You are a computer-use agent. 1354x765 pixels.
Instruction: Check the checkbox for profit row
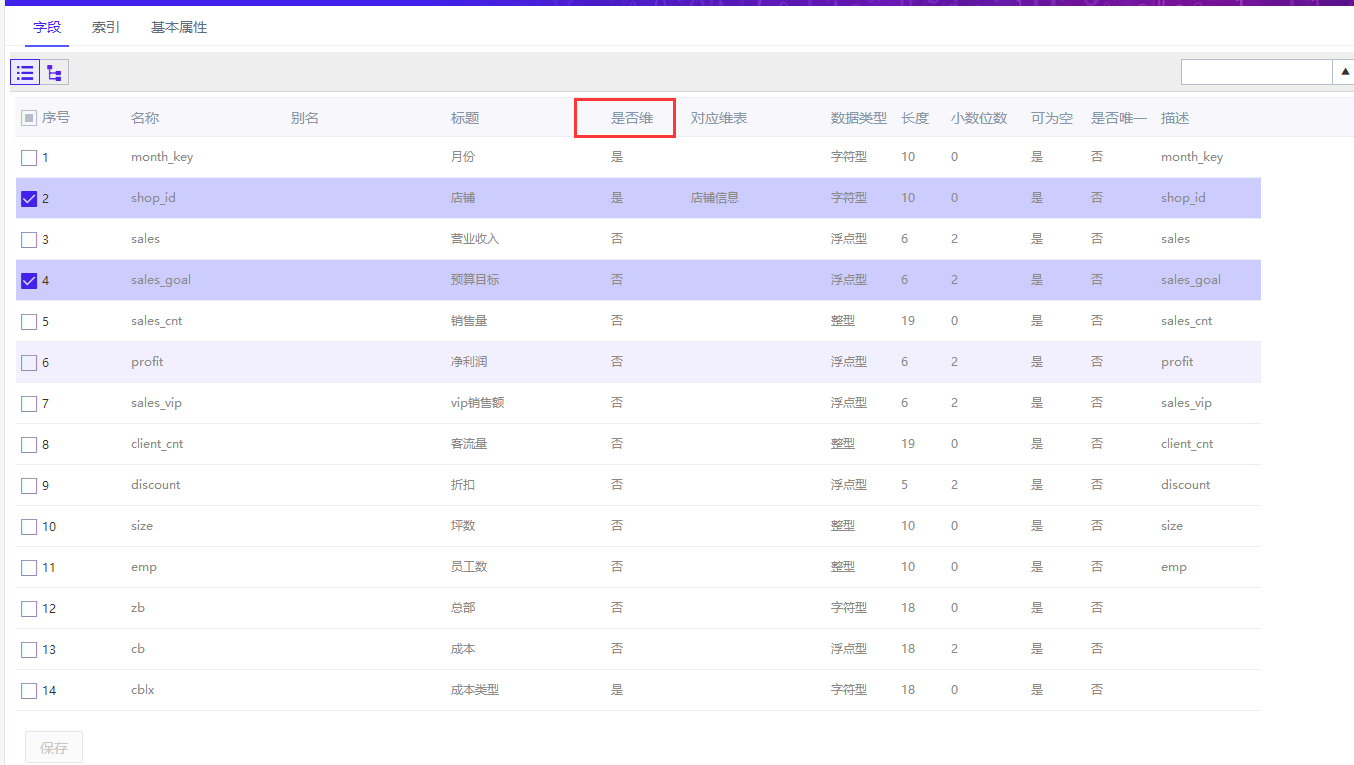(28, 362)
